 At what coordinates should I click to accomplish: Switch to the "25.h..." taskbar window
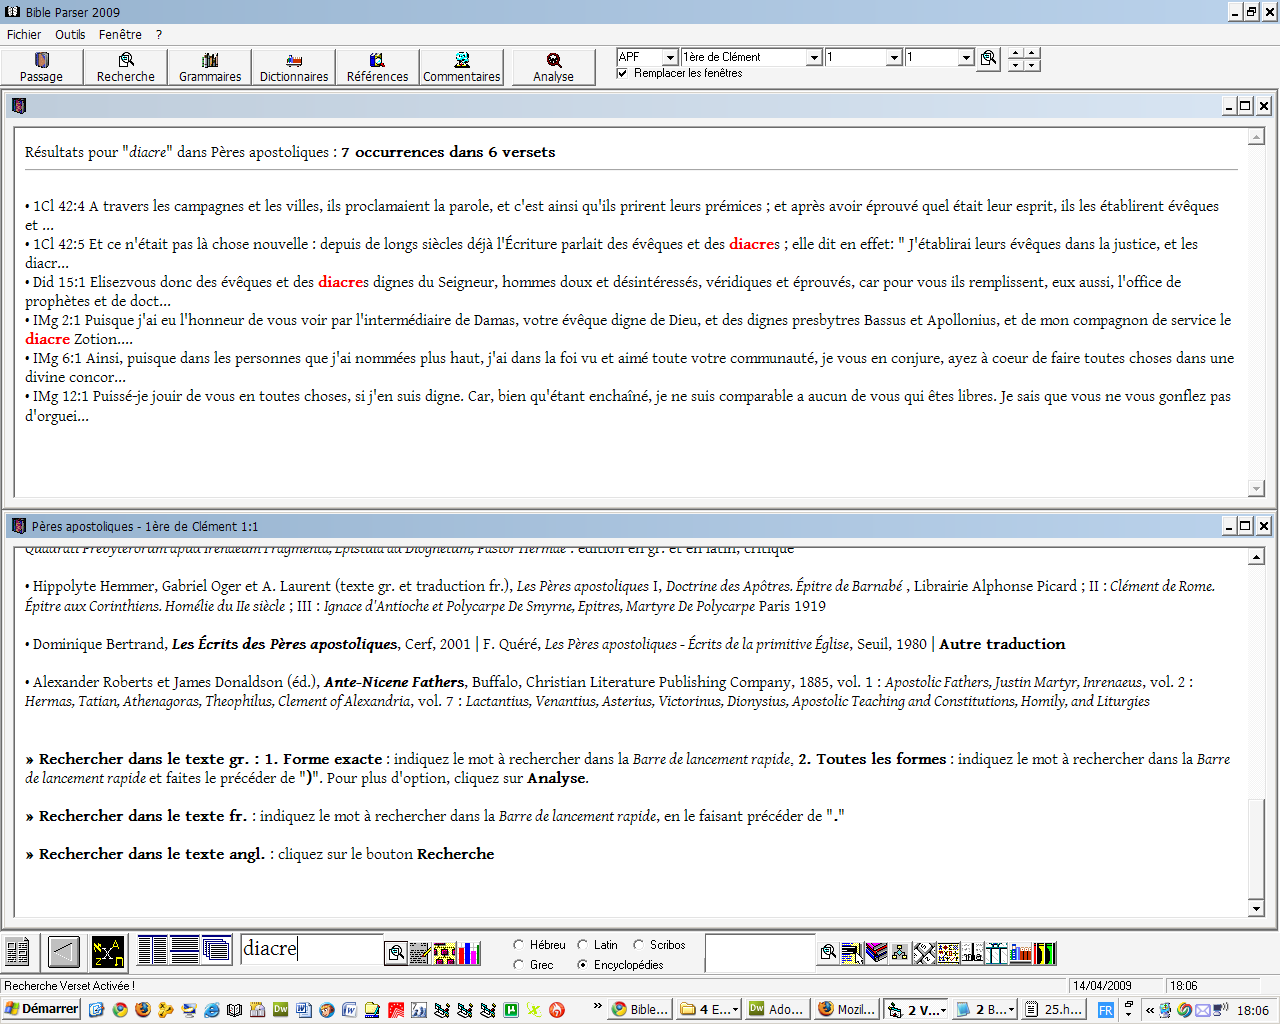1055,1010
